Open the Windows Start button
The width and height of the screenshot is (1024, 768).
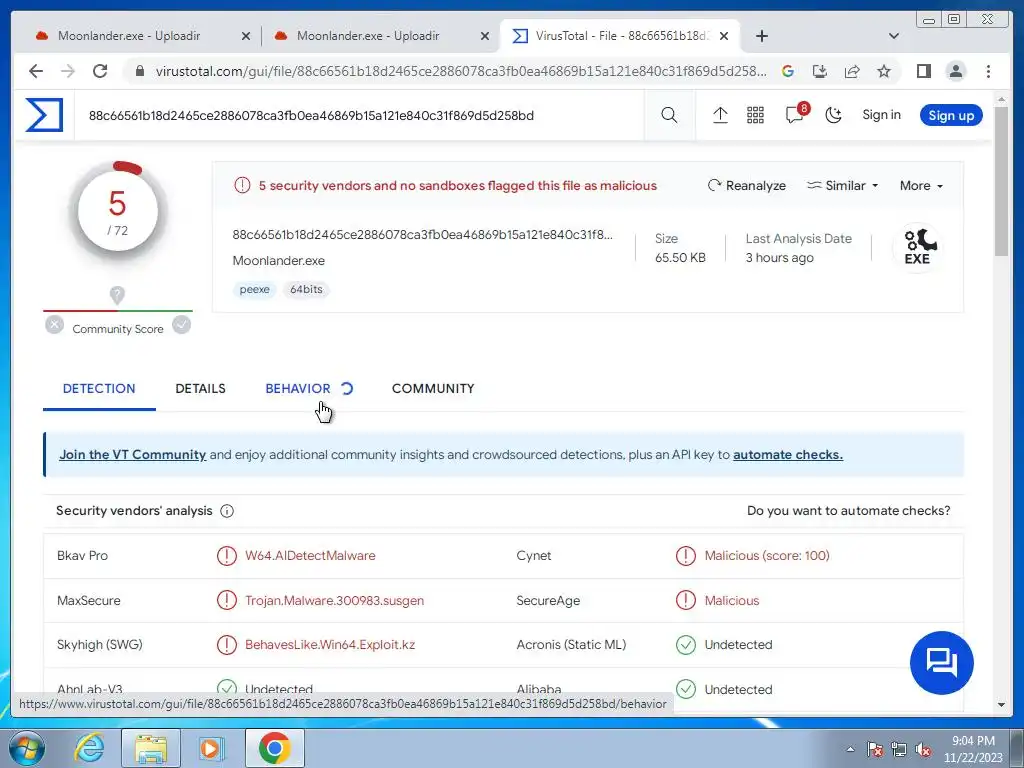tap(26, 748)
